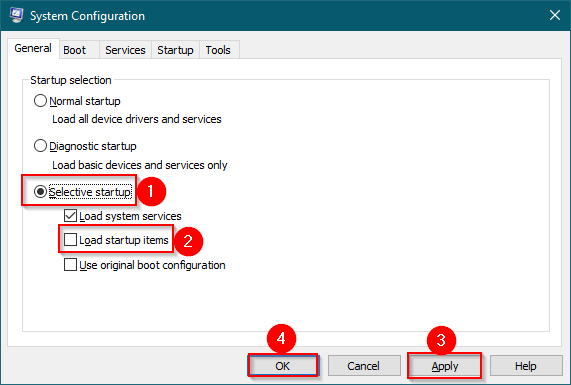This screenshot has width=571, height=385.
Task: Click the 'System Configuration' window title text
Action: (87, 16)
